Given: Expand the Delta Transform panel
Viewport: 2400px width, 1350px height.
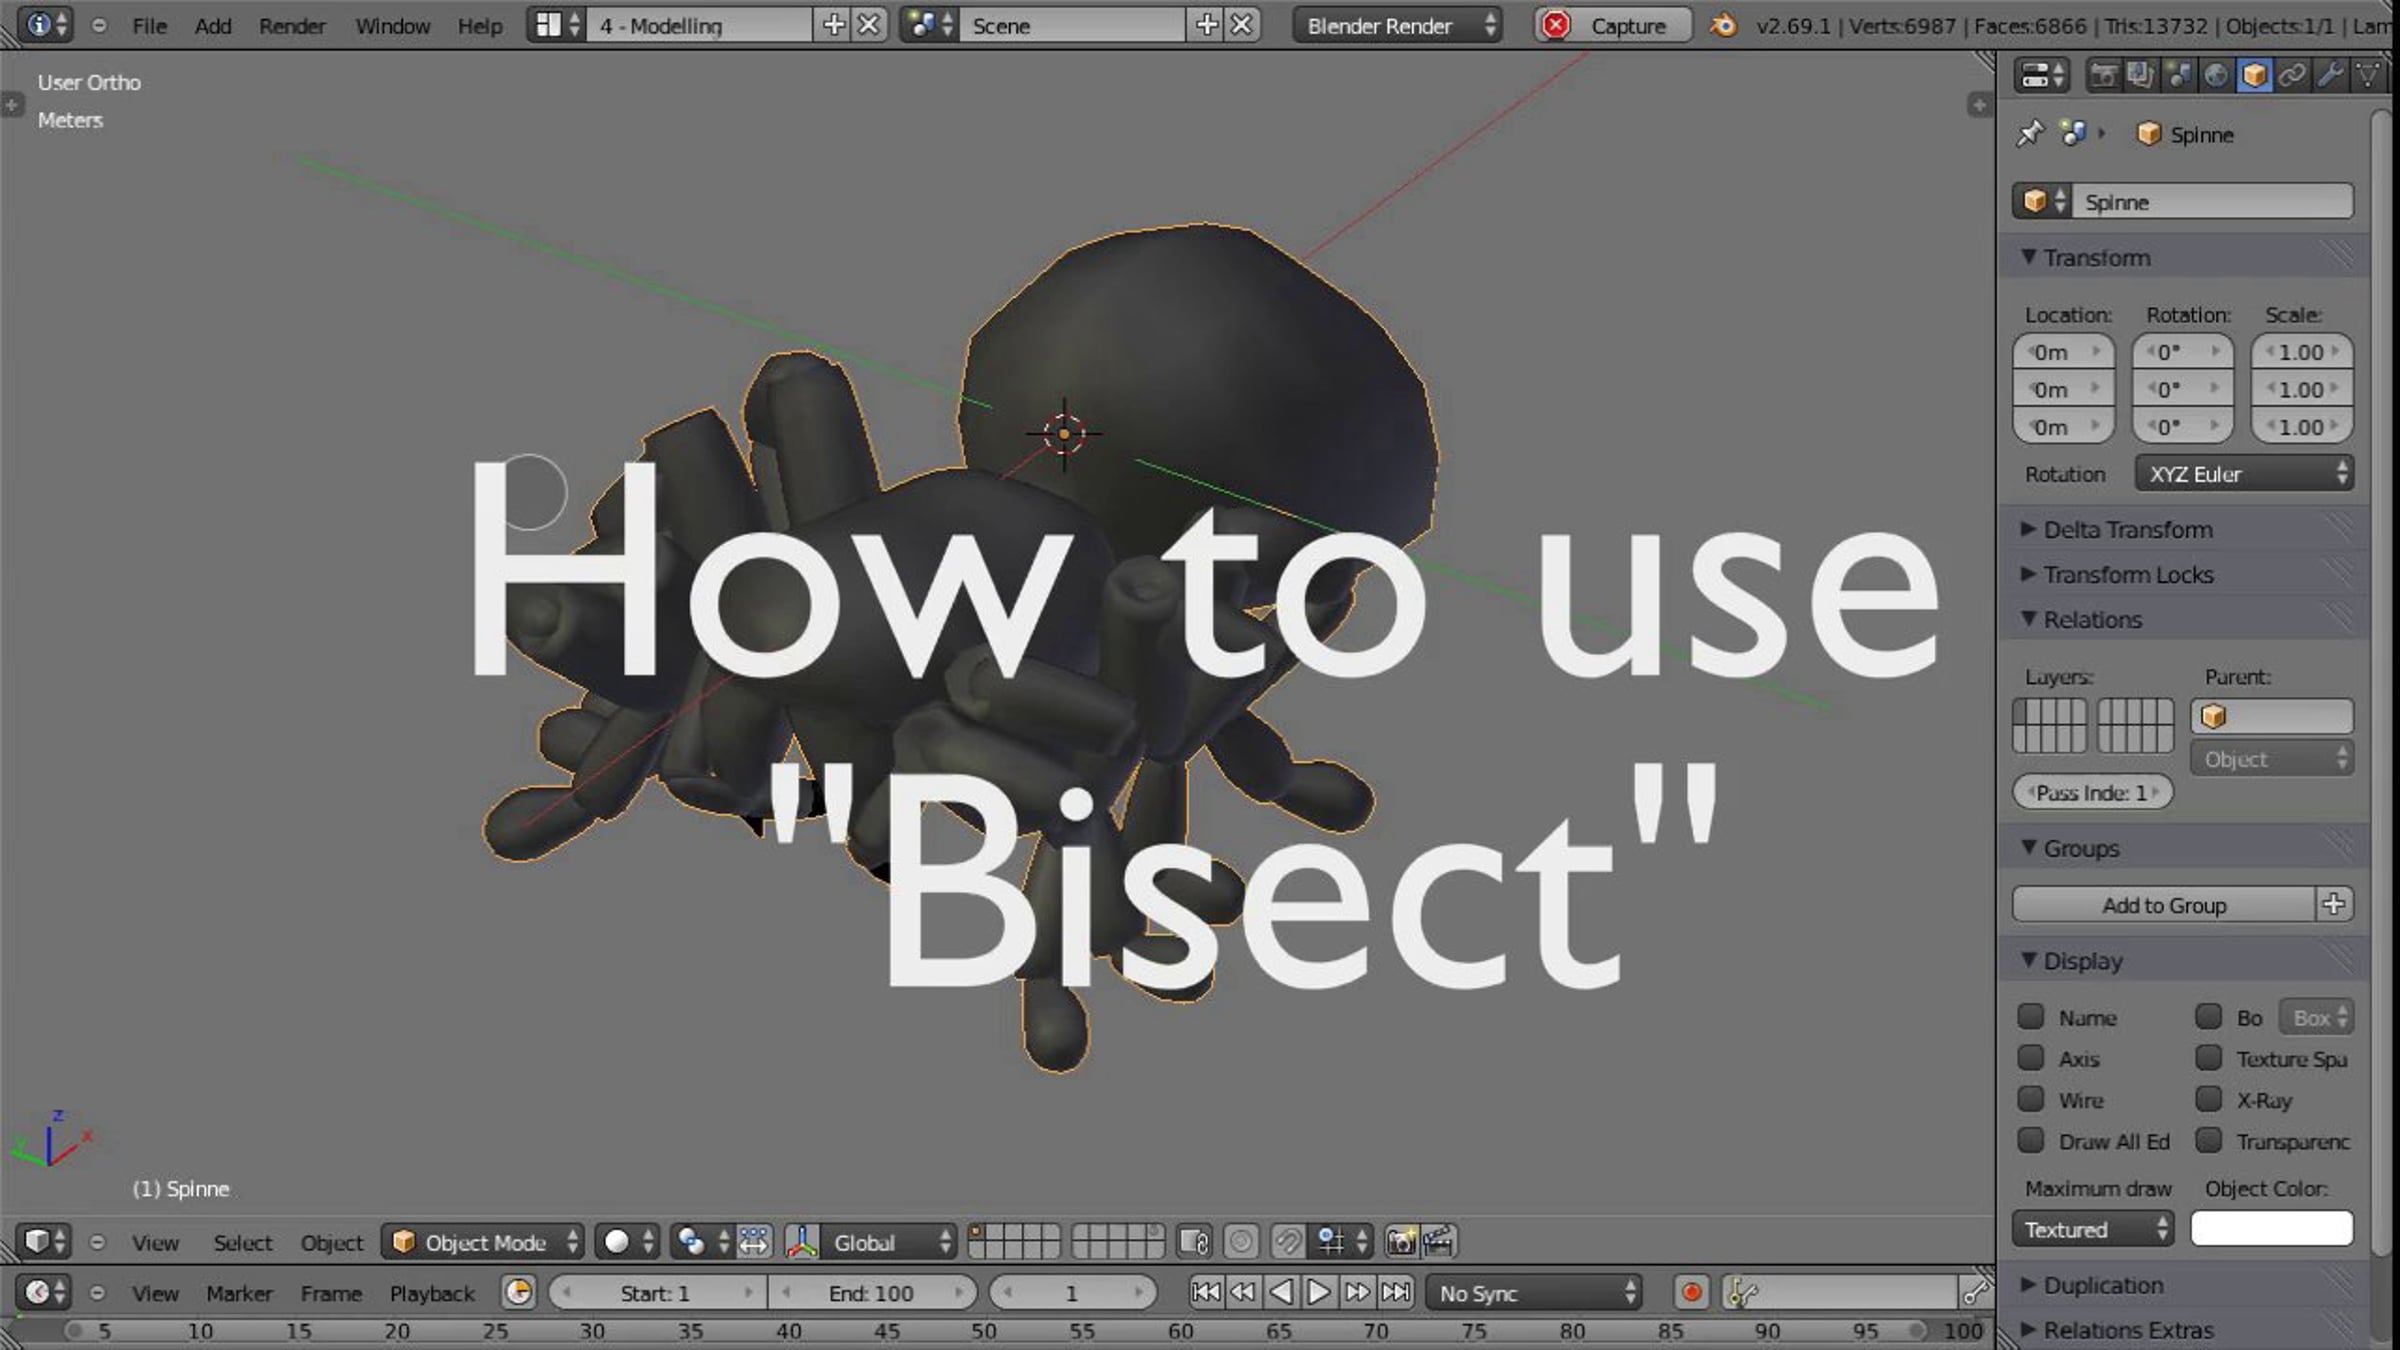Looking at the screenshot, I should (2127, 529).
